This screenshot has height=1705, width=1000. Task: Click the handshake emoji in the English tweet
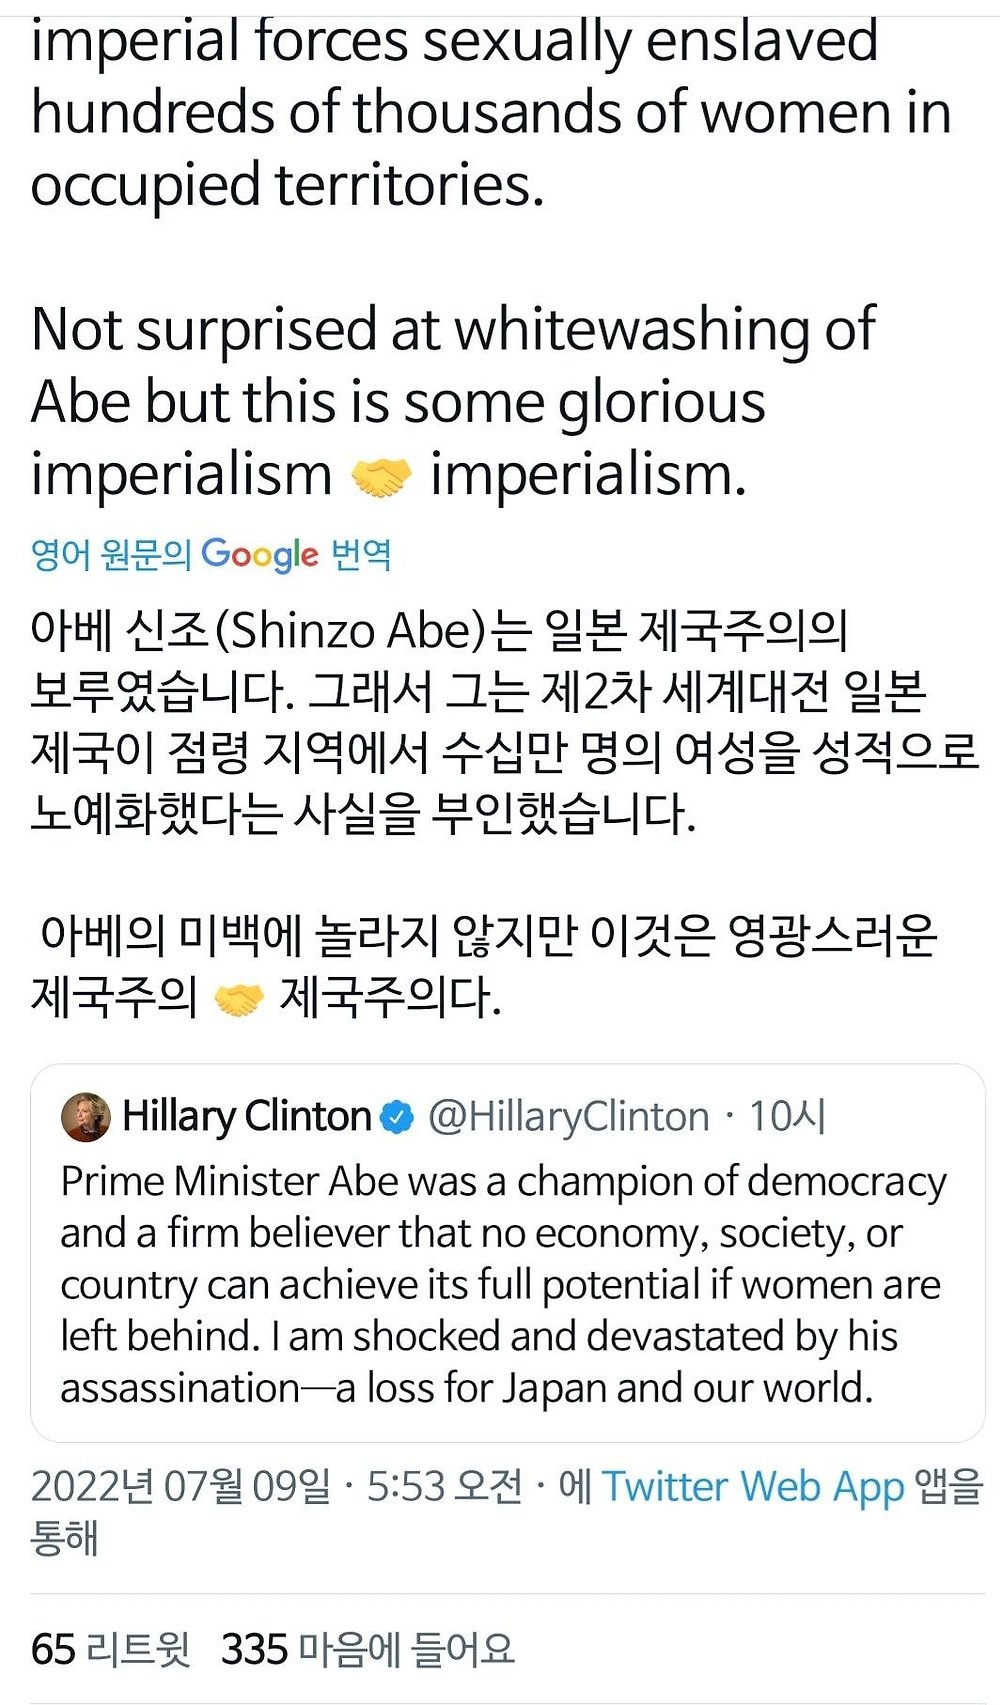(x=381, y=477)
